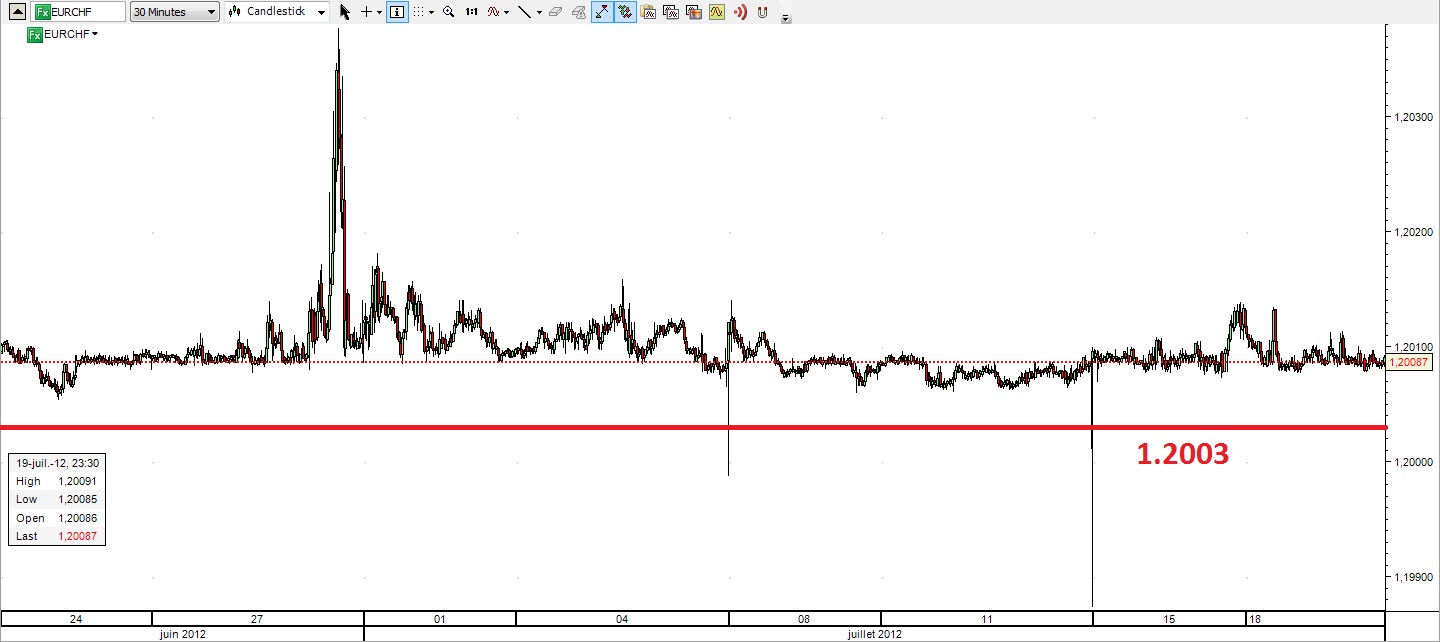
Task: Toggle the data info box button
Action: (x=397, y=12)
